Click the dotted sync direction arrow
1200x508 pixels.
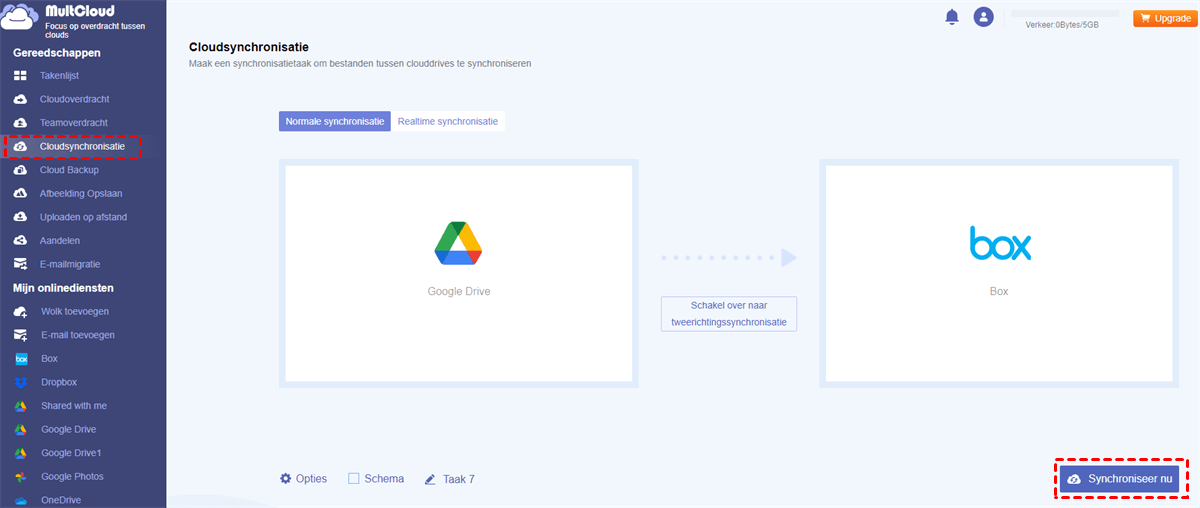(729, 258)
